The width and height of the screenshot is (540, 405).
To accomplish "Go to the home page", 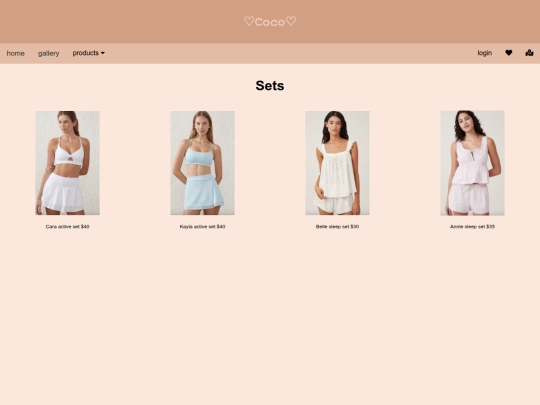I will 15,53.
